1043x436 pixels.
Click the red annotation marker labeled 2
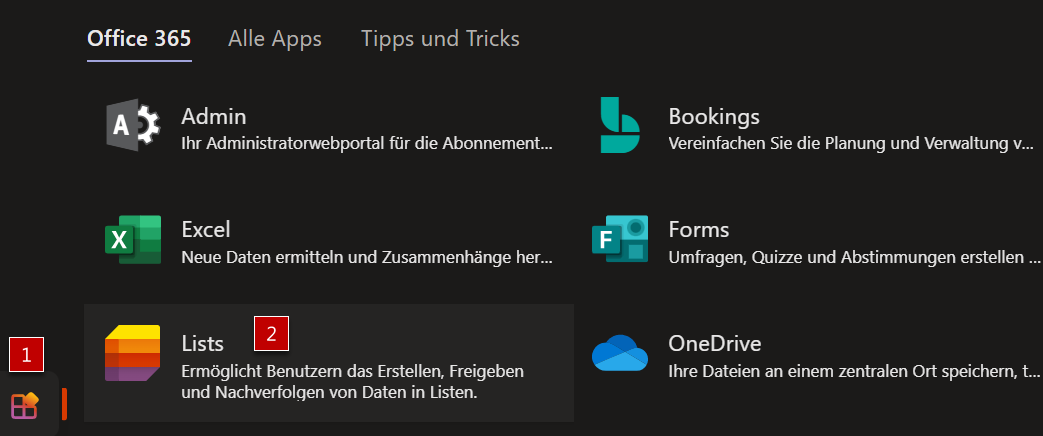click(x=271, y=333)
